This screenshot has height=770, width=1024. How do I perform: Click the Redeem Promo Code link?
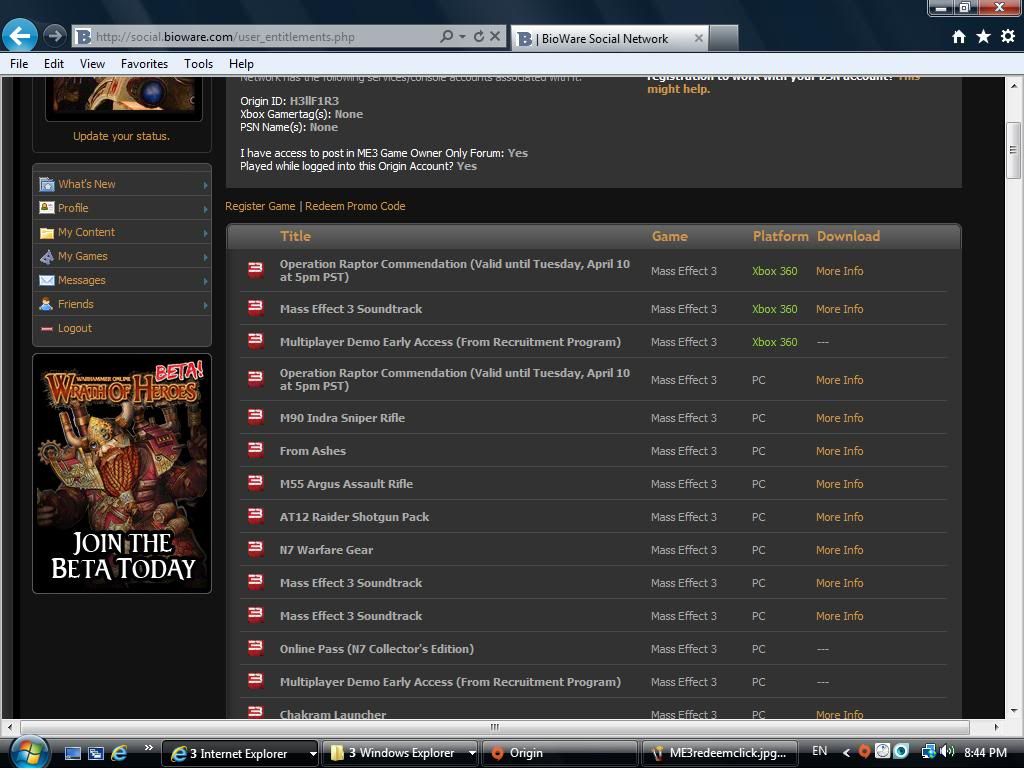coord(355,206)
